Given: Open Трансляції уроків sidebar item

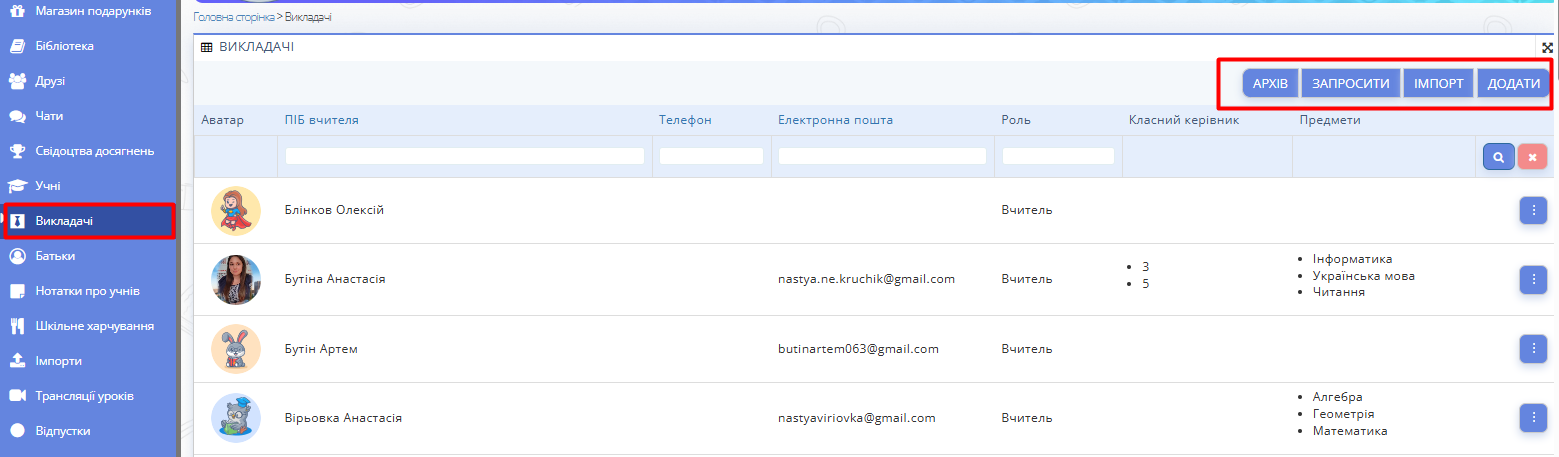Looking at the screenshot, I should pyautogui.click(x=84, y=396).
